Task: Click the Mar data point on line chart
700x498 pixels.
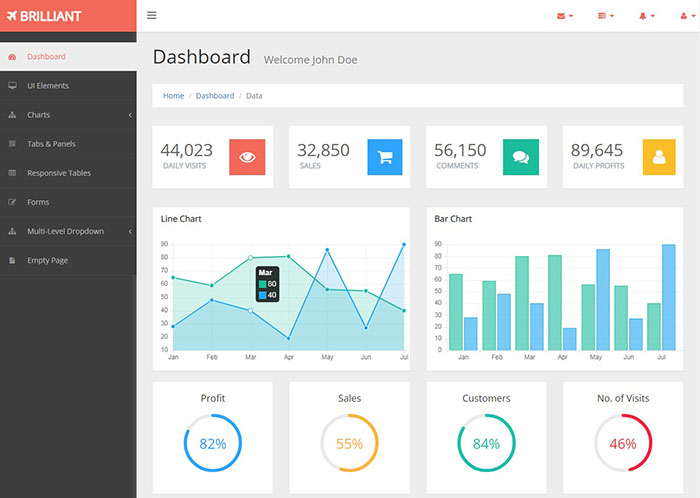Action: pos(250,258)
